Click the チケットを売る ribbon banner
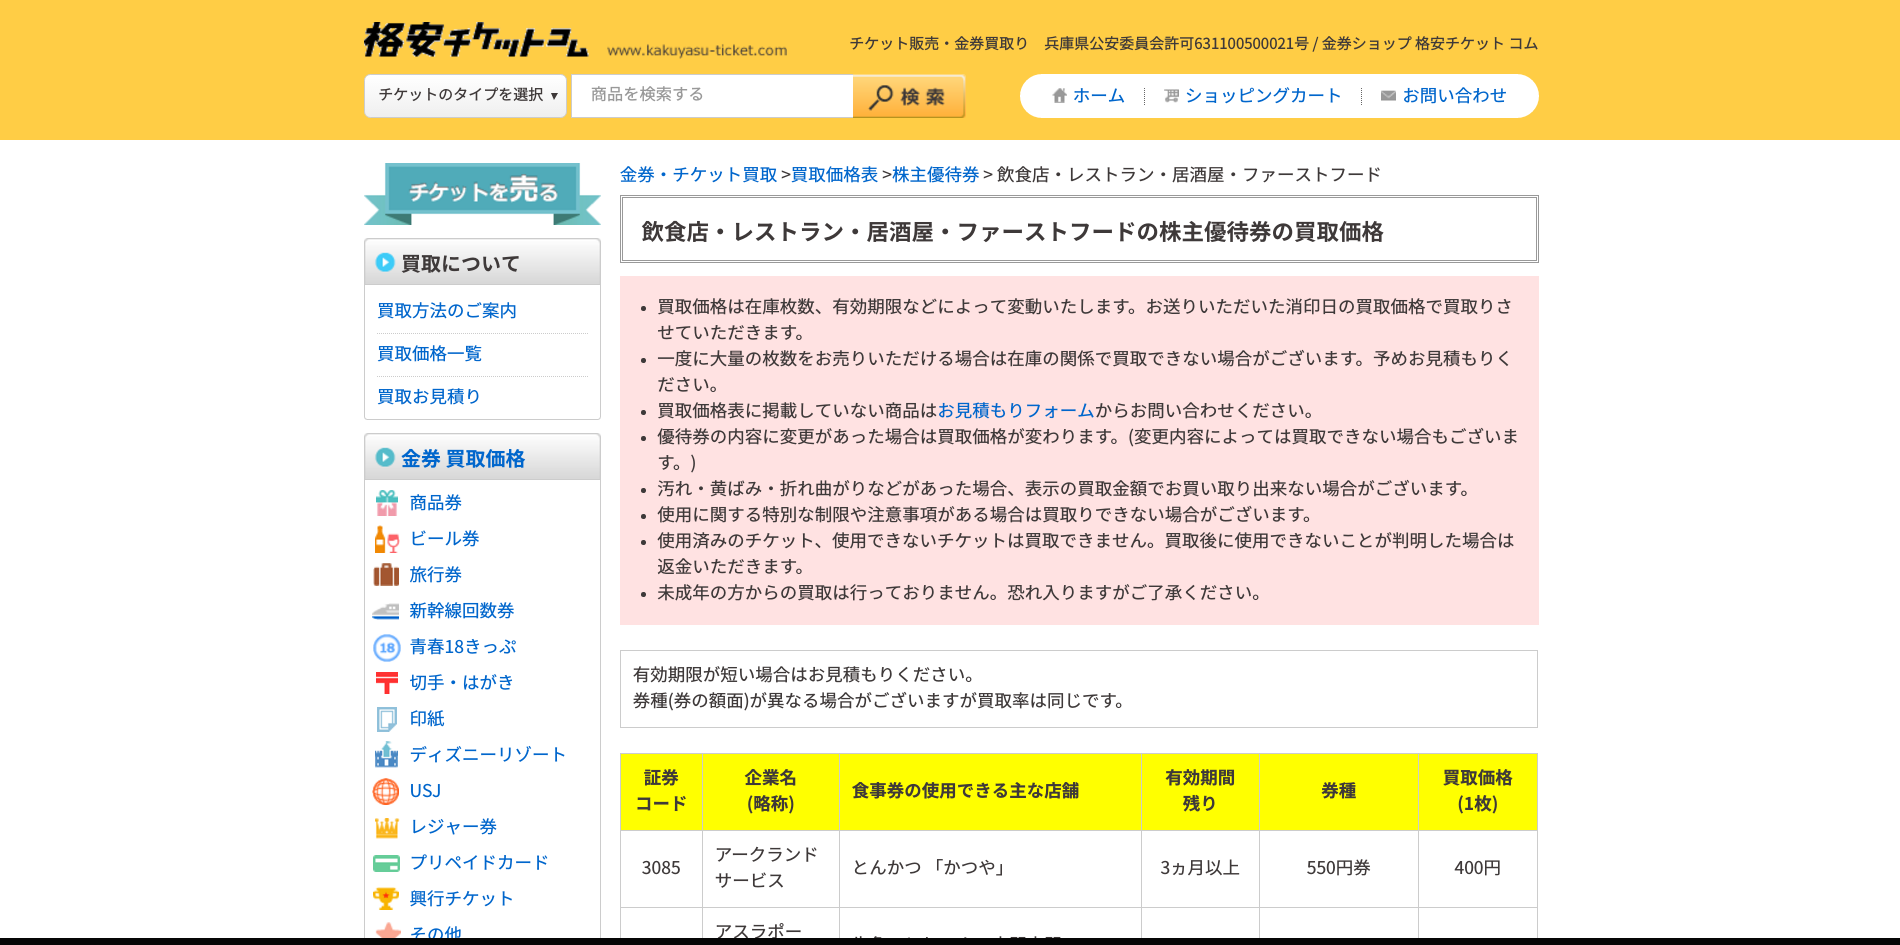This screenshot has width=1900, height=945. [482, 192]
